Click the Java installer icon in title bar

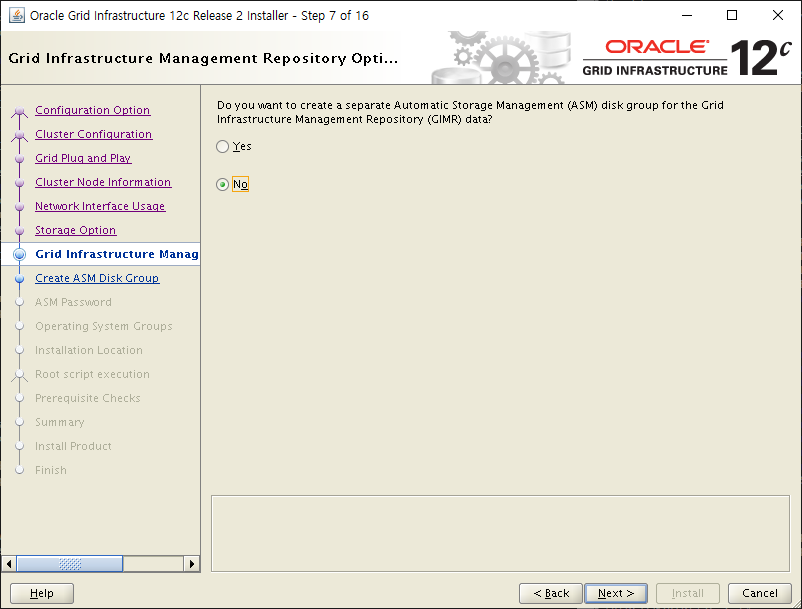pyautogui.click(x=16, y=15)
